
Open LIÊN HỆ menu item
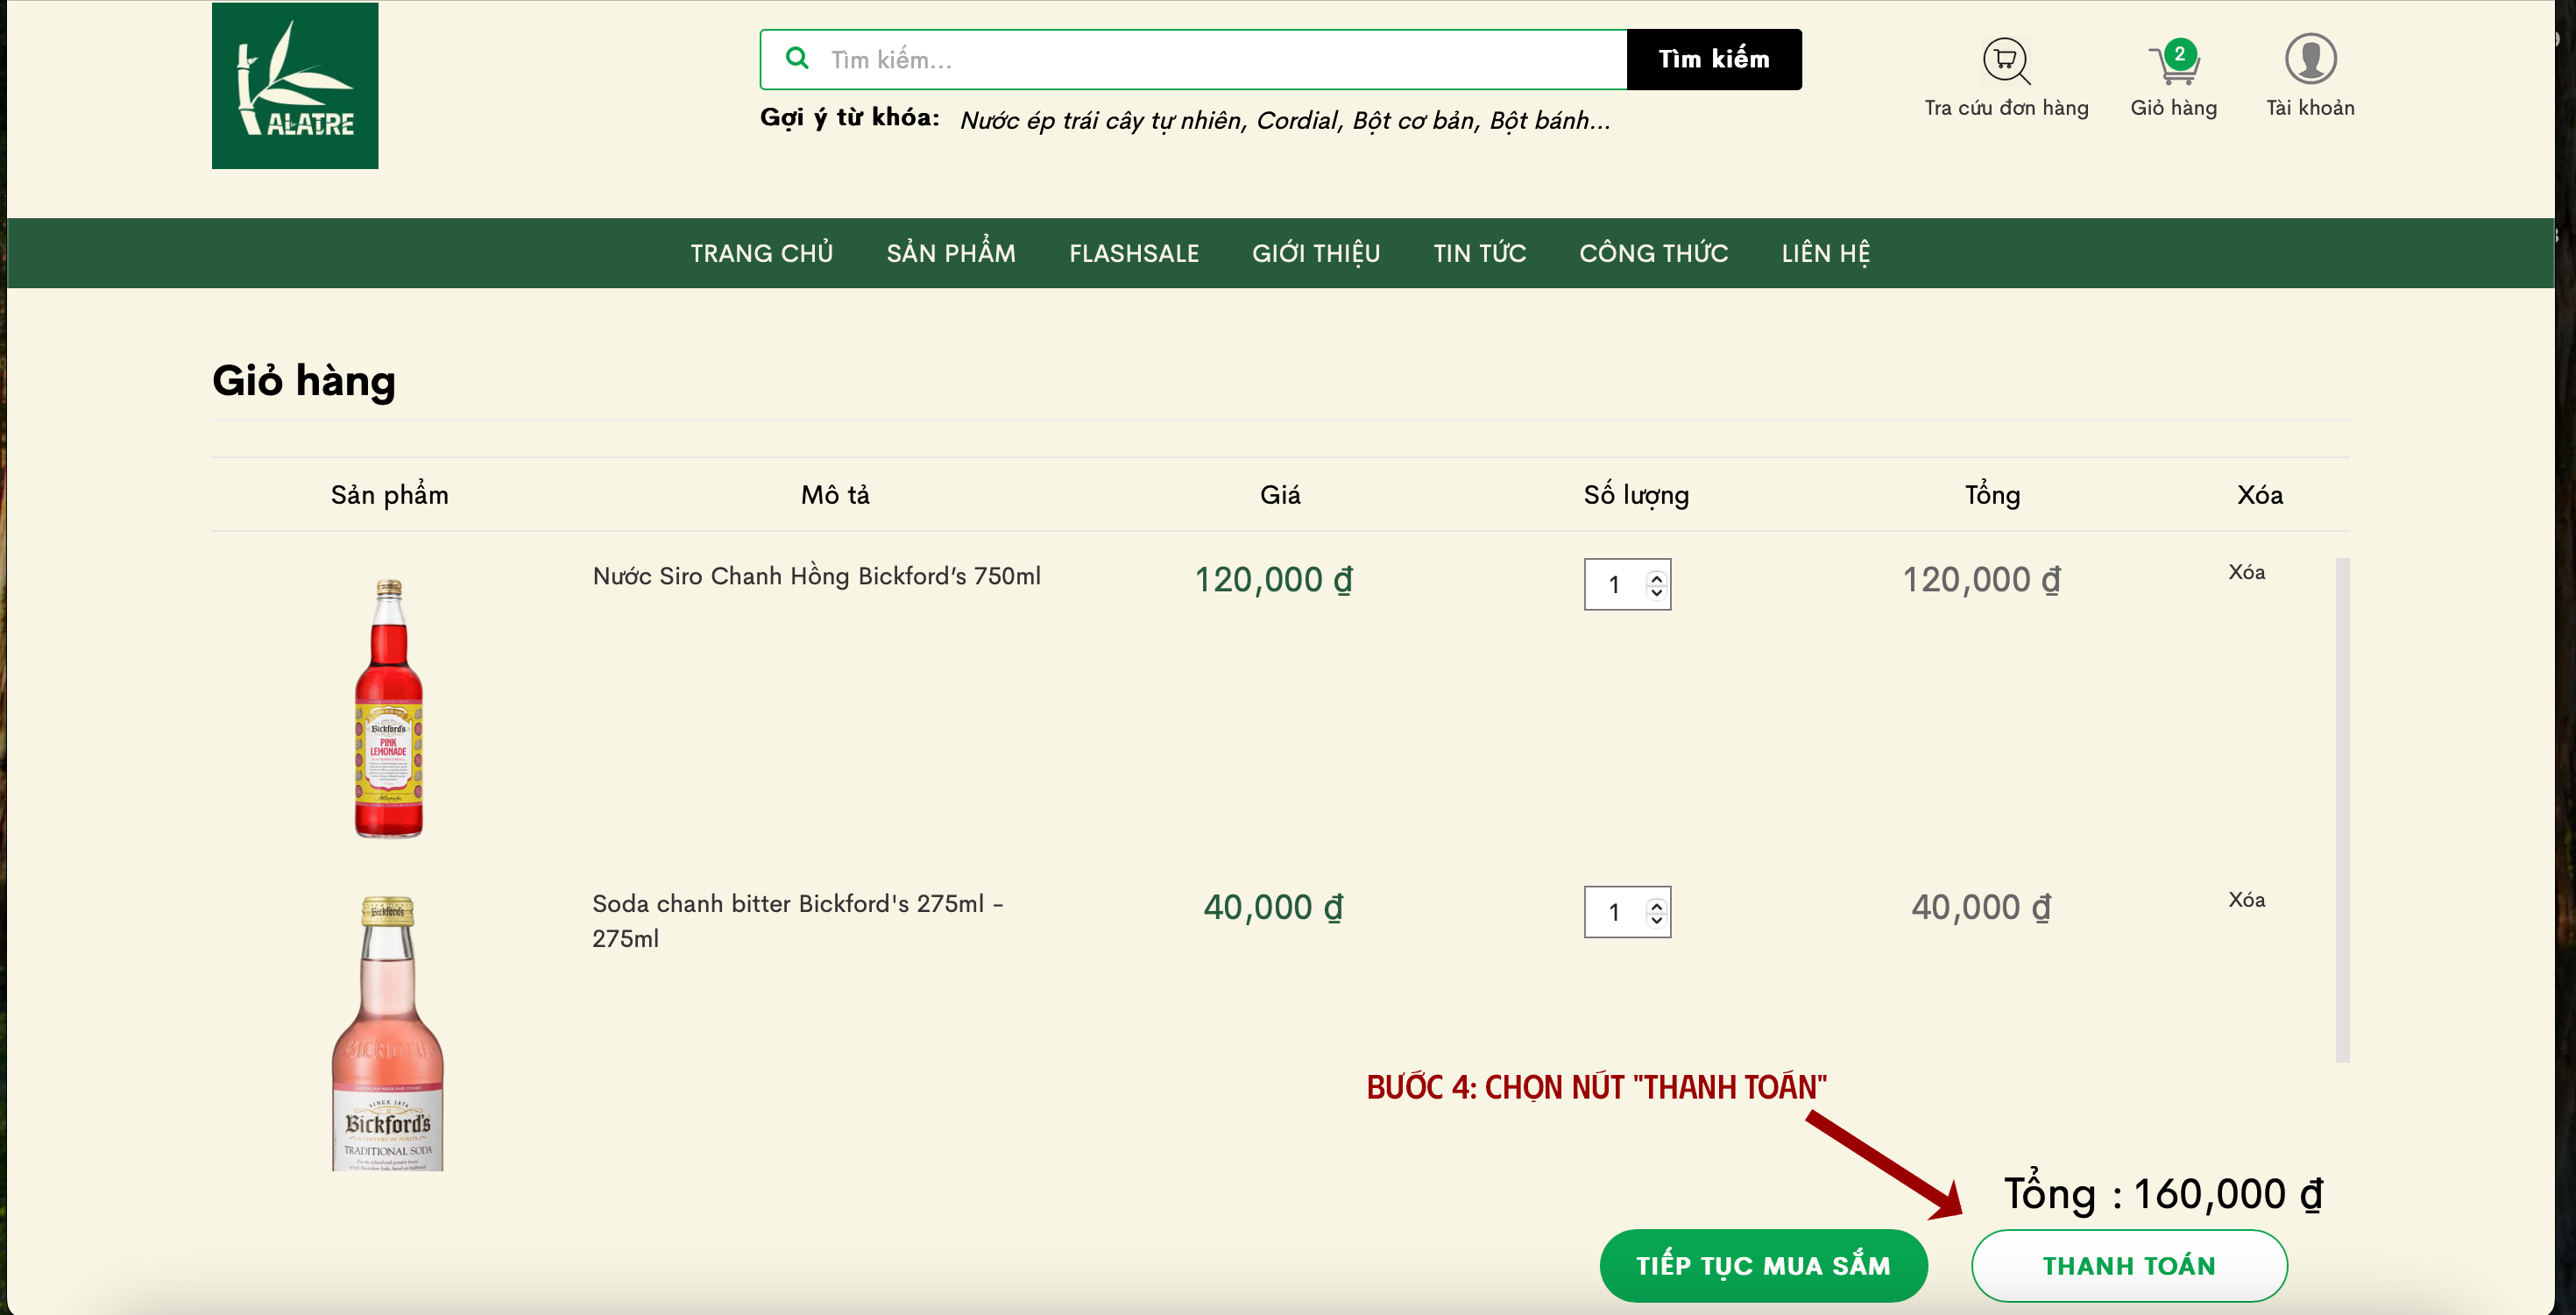(1826, 253)
